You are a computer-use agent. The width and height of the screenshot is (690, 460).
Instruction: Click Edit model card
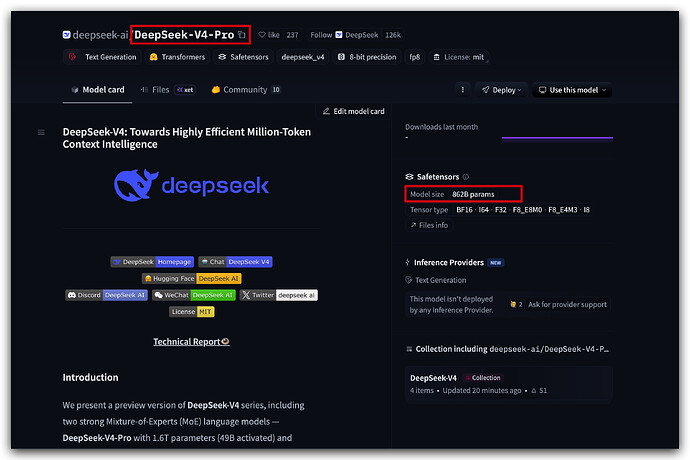tap(353, 111)
